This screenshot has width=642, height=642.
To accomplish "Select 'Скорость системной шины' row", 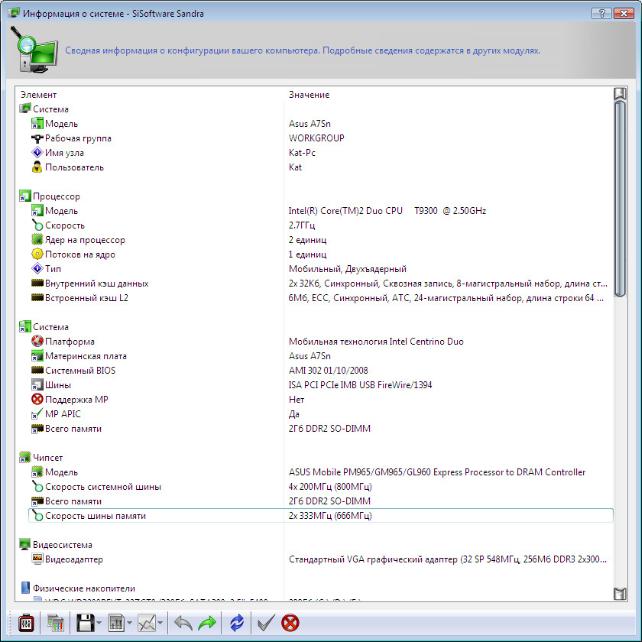I will point(321,487).
